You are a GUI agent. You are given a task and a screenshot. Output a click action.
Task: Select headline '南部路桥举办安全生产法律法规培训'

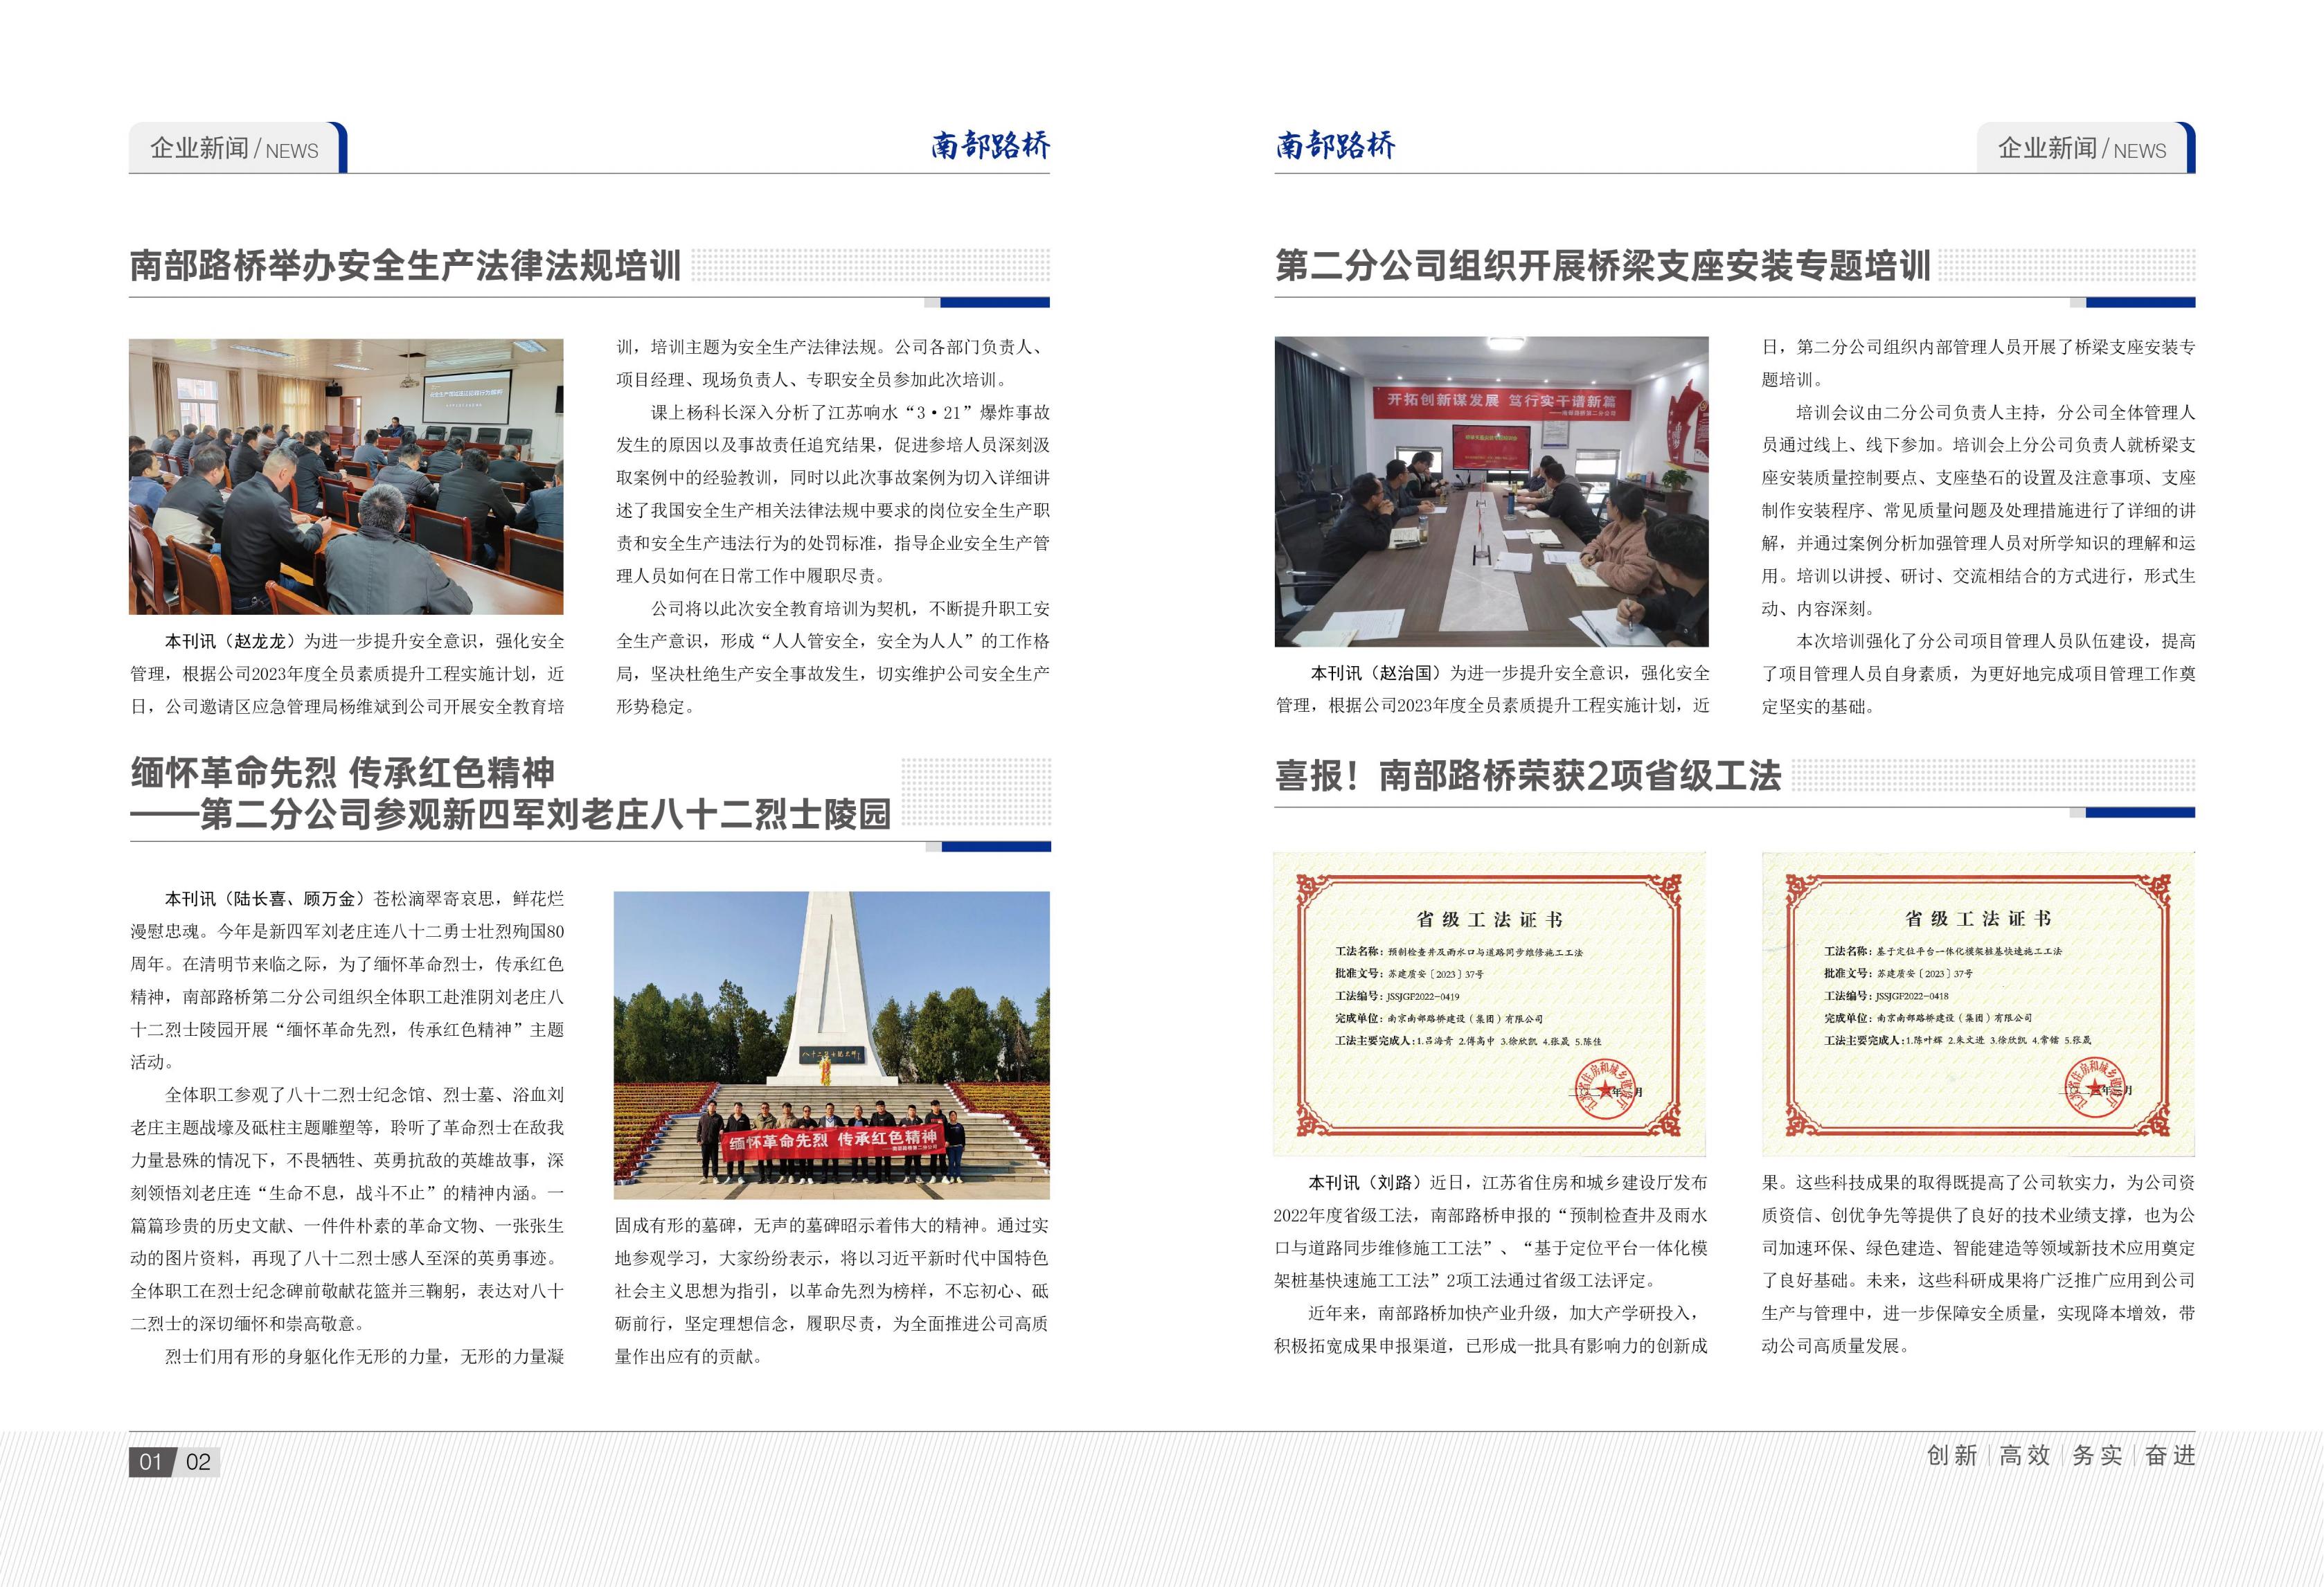405,266
